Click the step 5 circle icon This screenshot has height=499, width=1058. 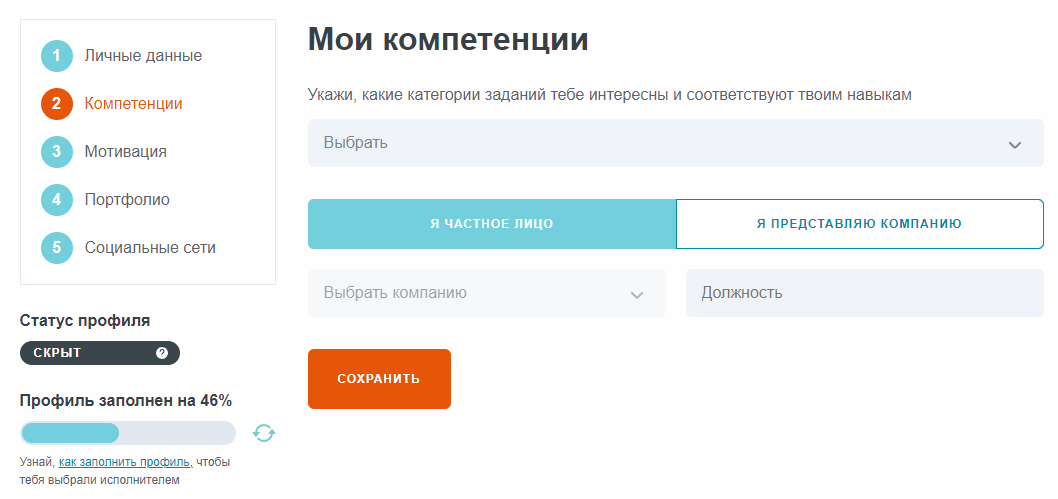(x=57, y=247)
